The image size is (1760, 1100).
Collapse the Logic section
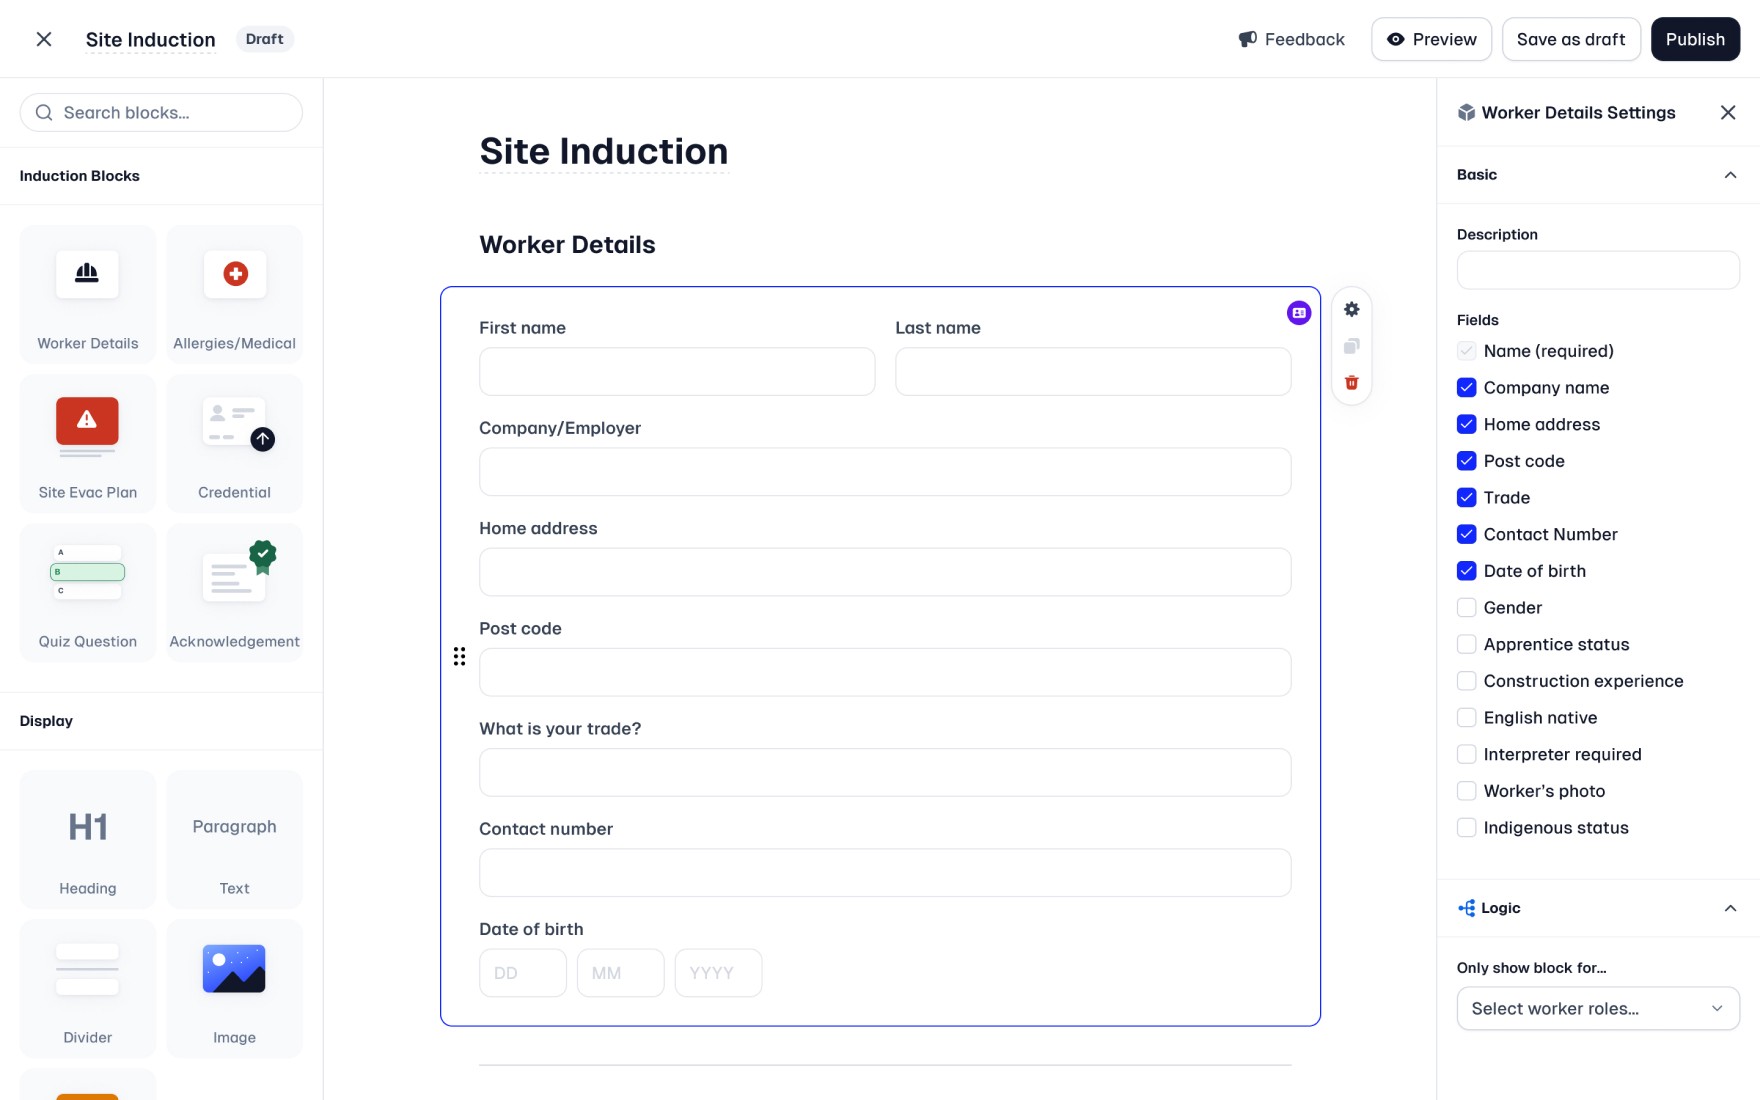(1730, 908)
